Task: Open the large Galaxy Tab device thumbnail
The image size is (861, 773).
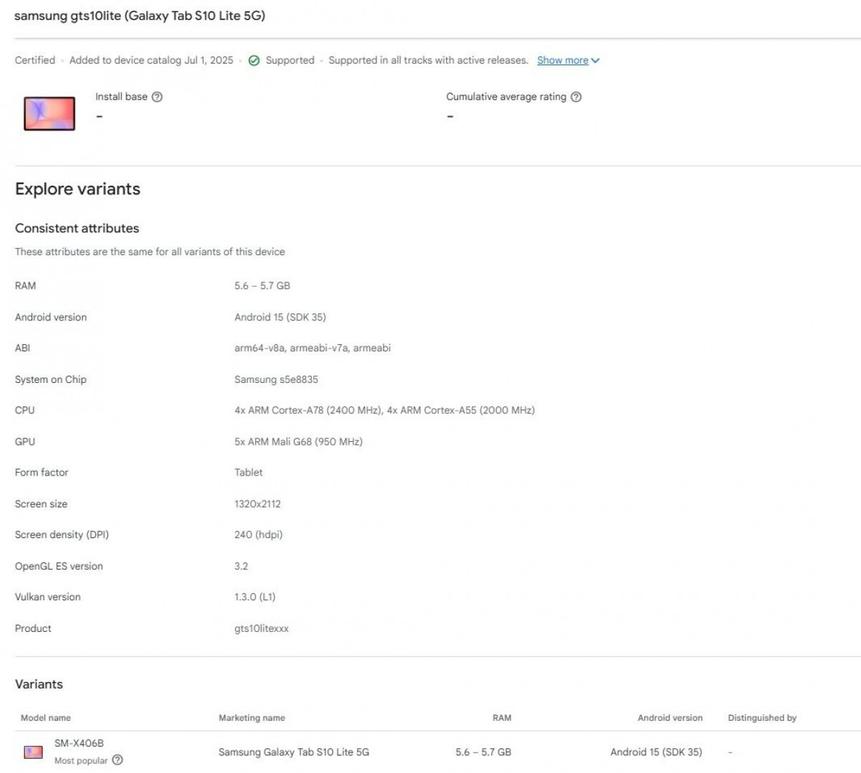Action: click(x=49, y=113)
